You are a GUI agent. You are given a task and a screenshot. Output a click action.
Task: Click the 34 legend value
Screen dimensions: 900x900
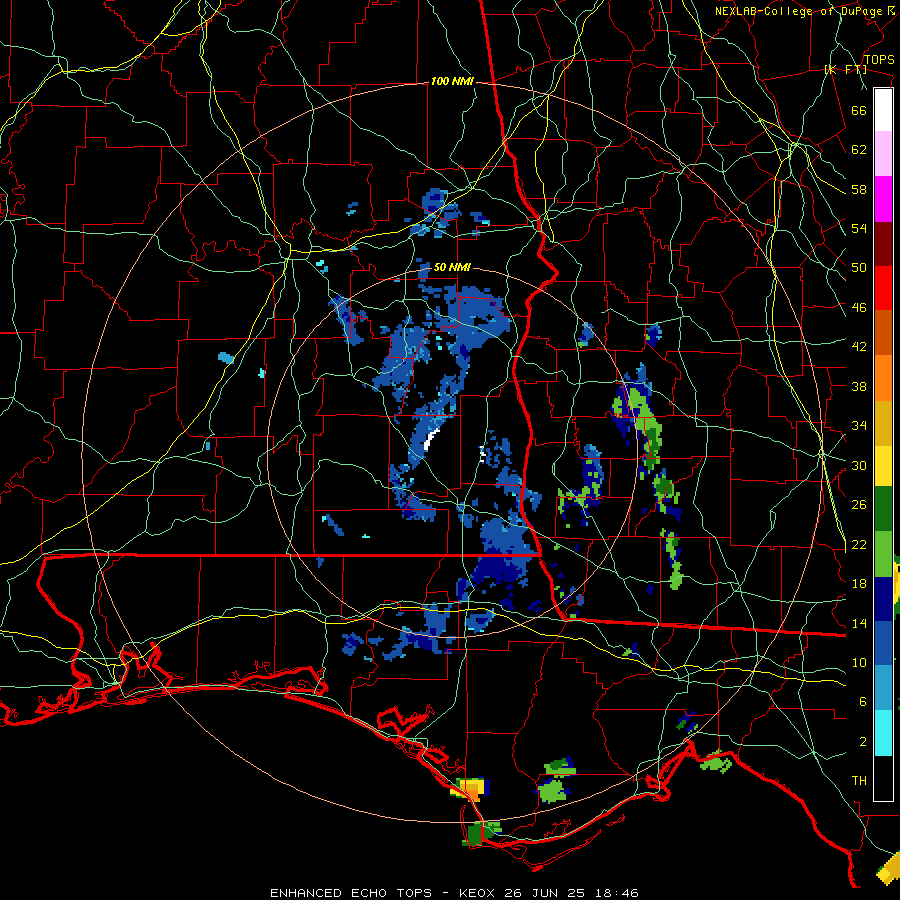coord(859,426)
